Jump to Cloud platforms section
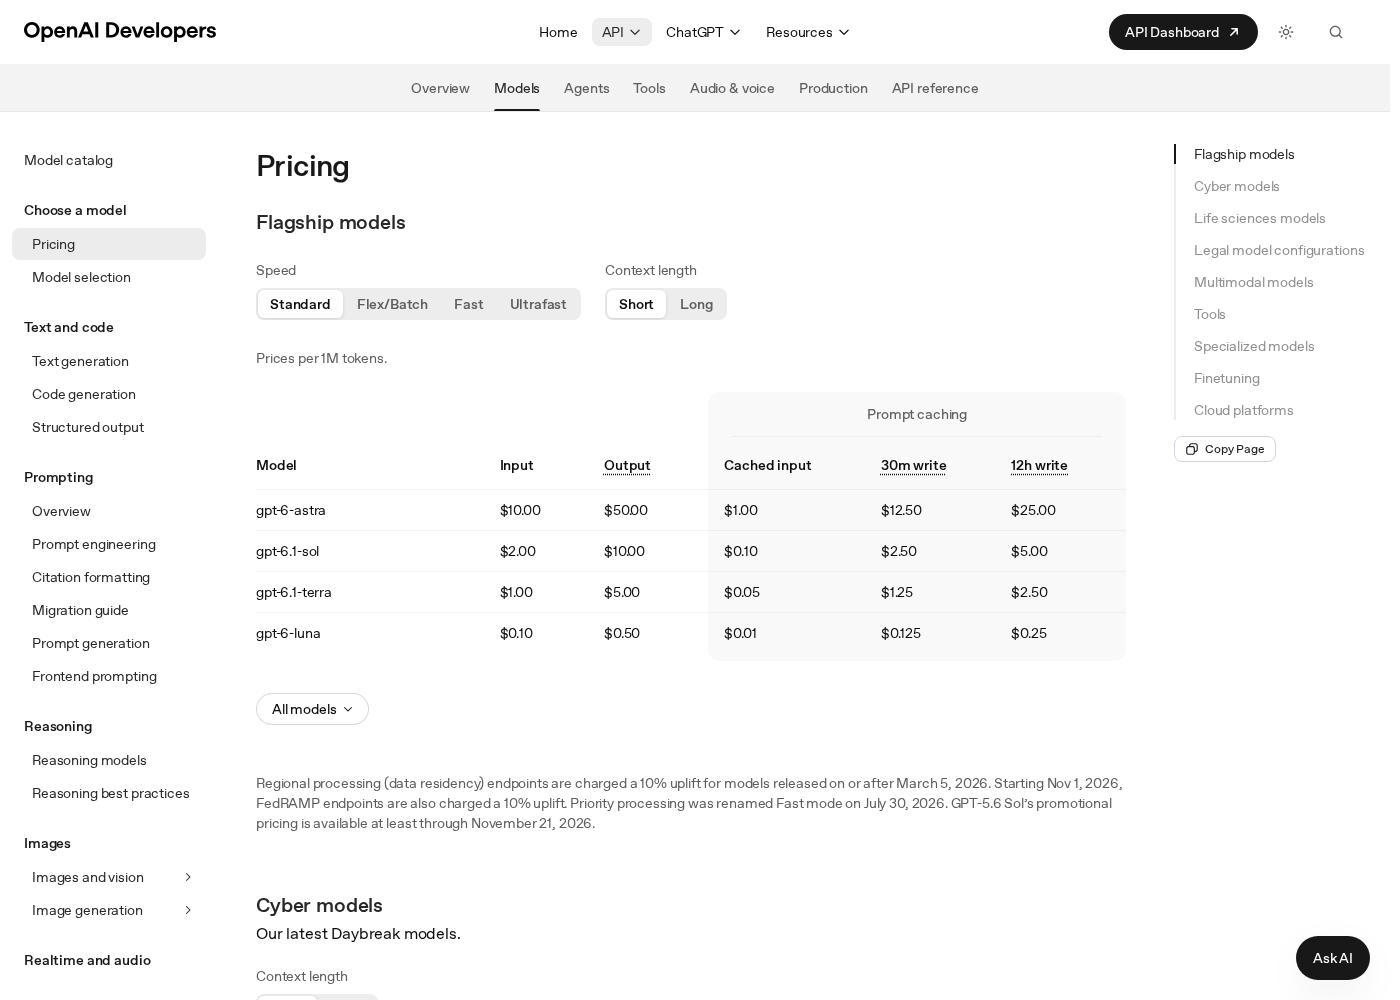Viewport: 1400px width, 1000px height. point(1244,410)
